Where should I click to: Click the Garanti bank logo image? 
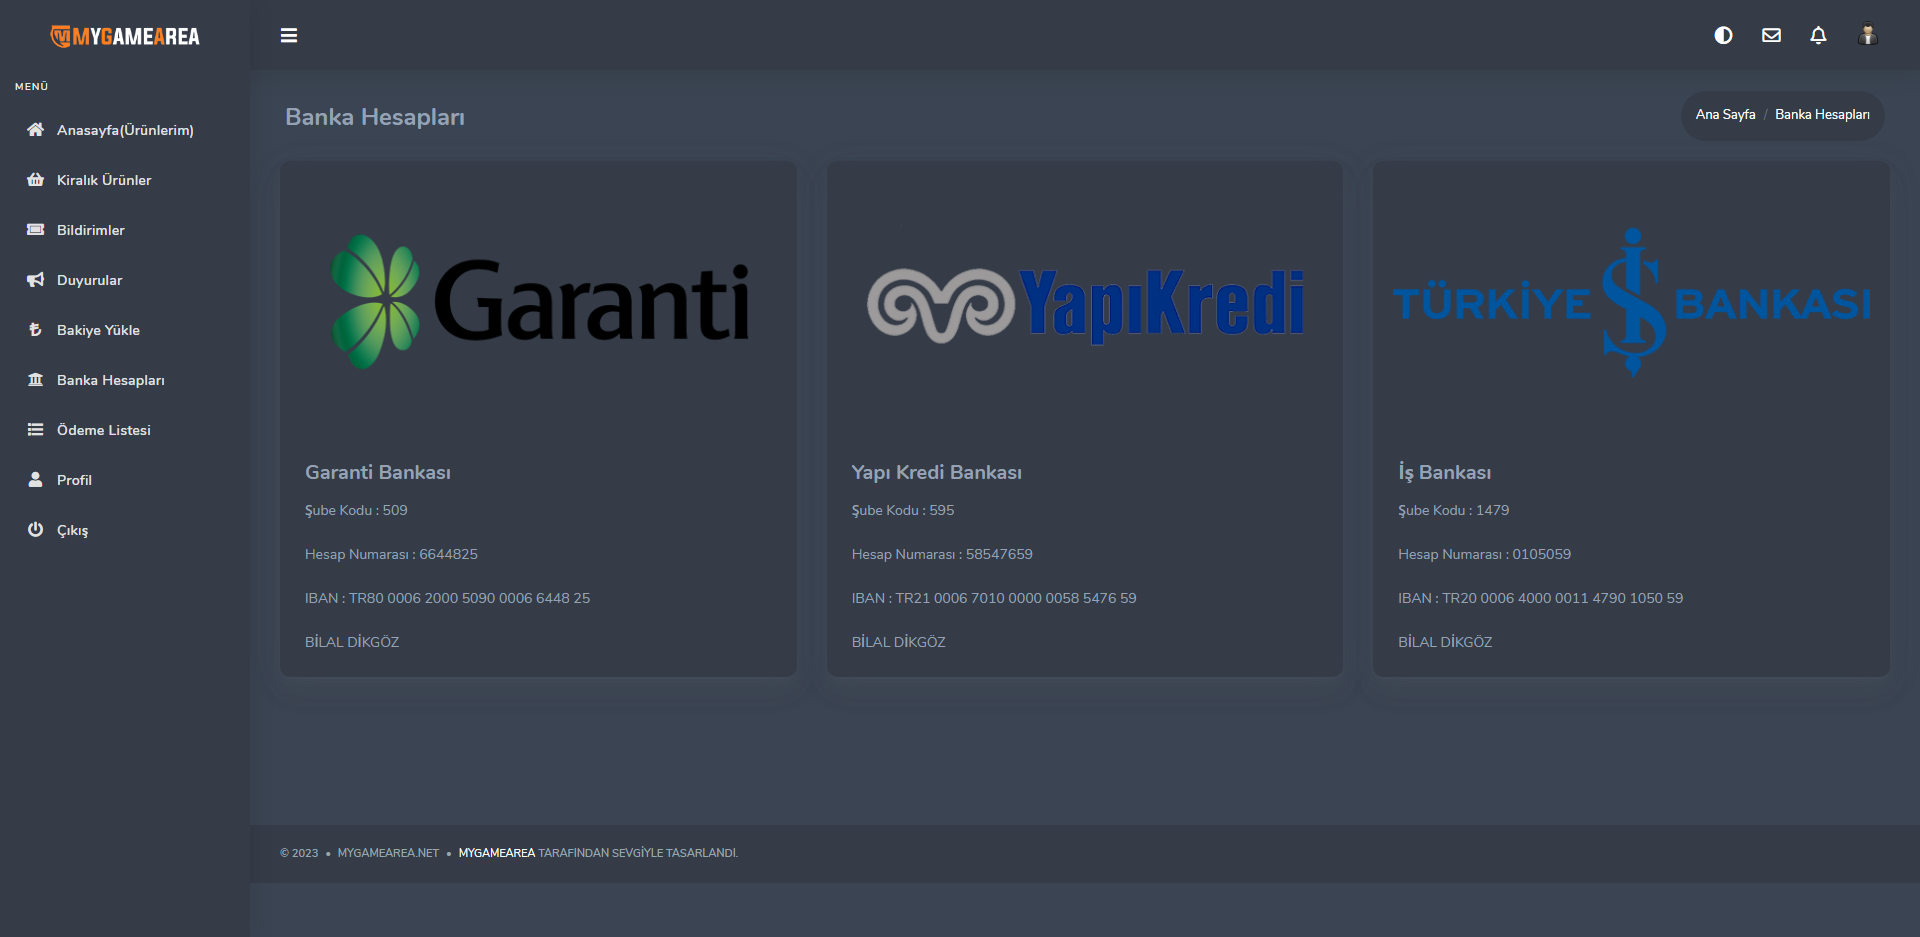pyautogui.click(x=539, y=302)
